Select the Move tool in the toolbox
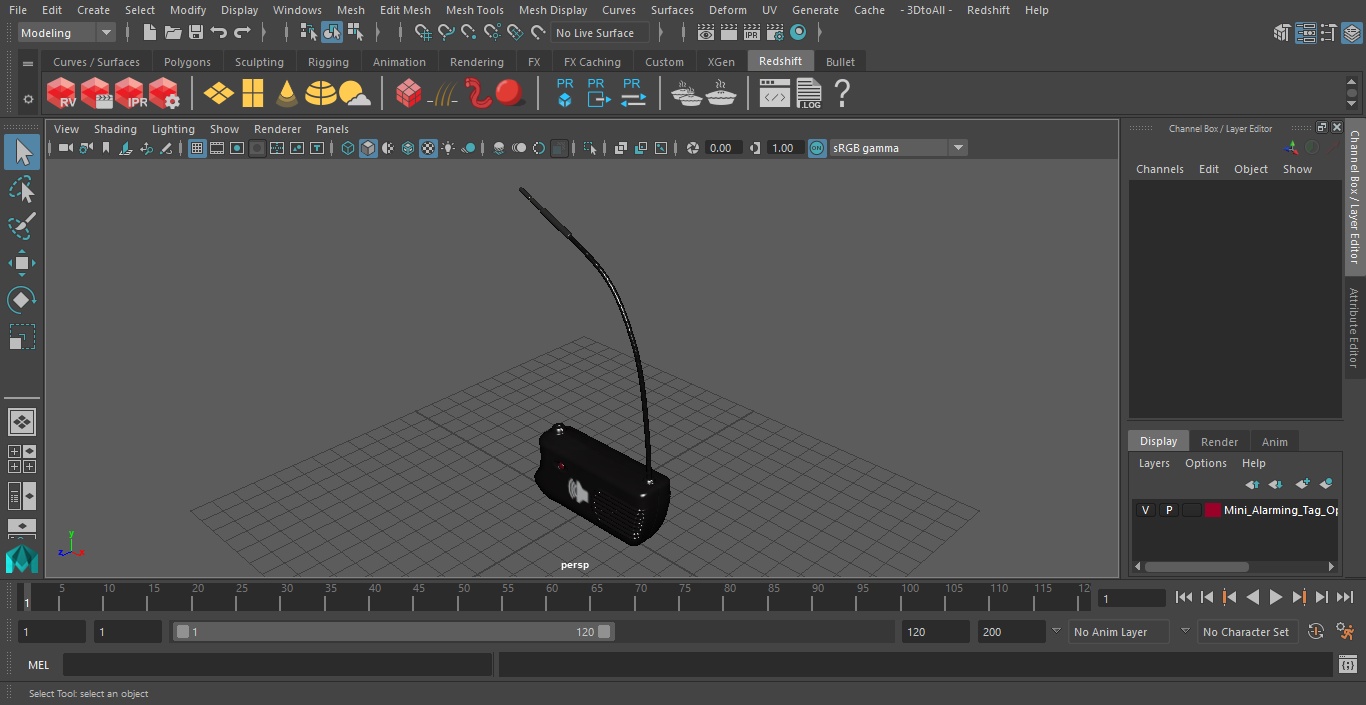 click(x=22, y=263)
